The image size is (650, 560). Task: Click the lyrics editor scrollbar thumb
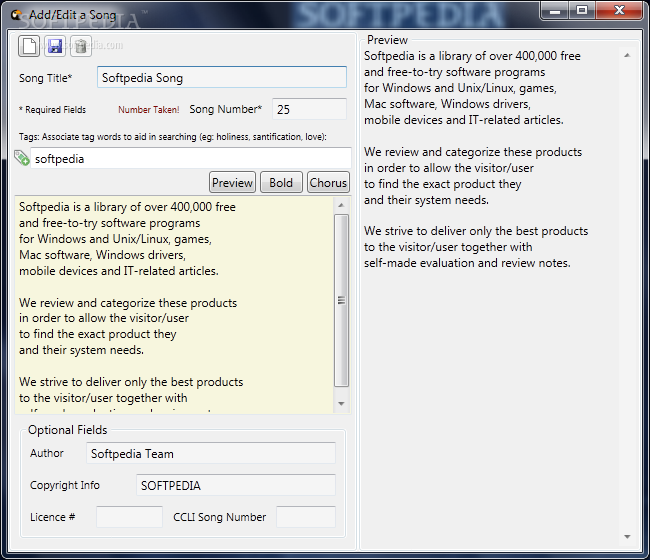[x=341, y=301]
